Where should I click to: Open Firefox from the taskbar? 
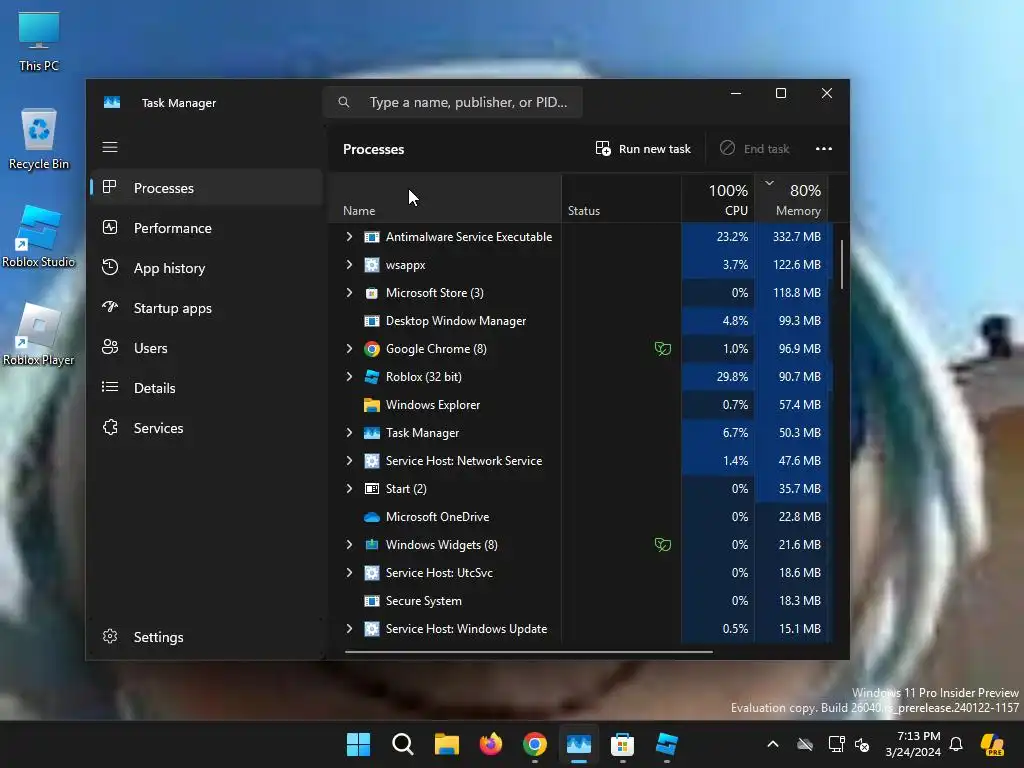click(490, 744)
